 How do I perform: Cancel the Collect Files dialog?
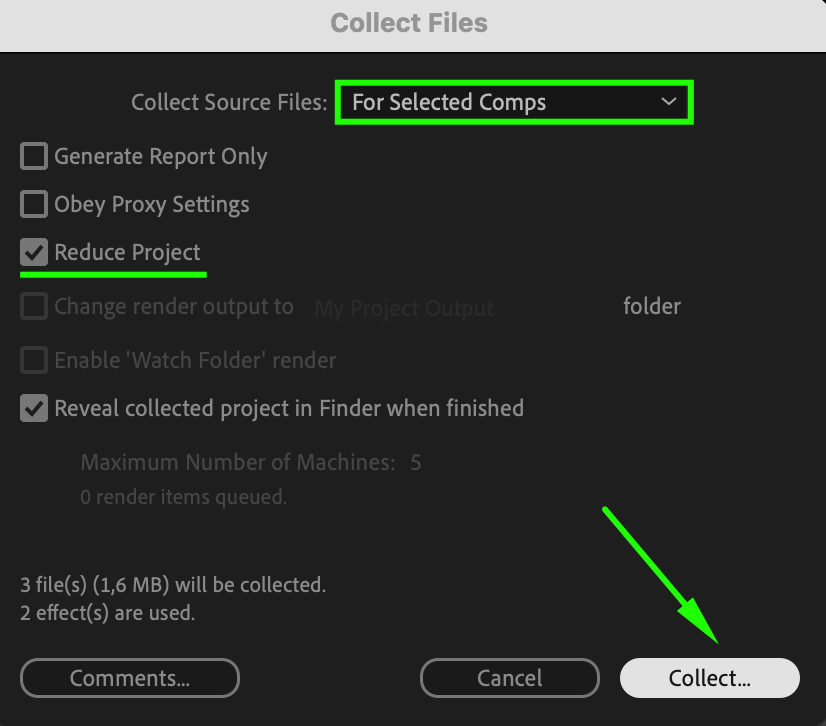(x=509, y=678)
